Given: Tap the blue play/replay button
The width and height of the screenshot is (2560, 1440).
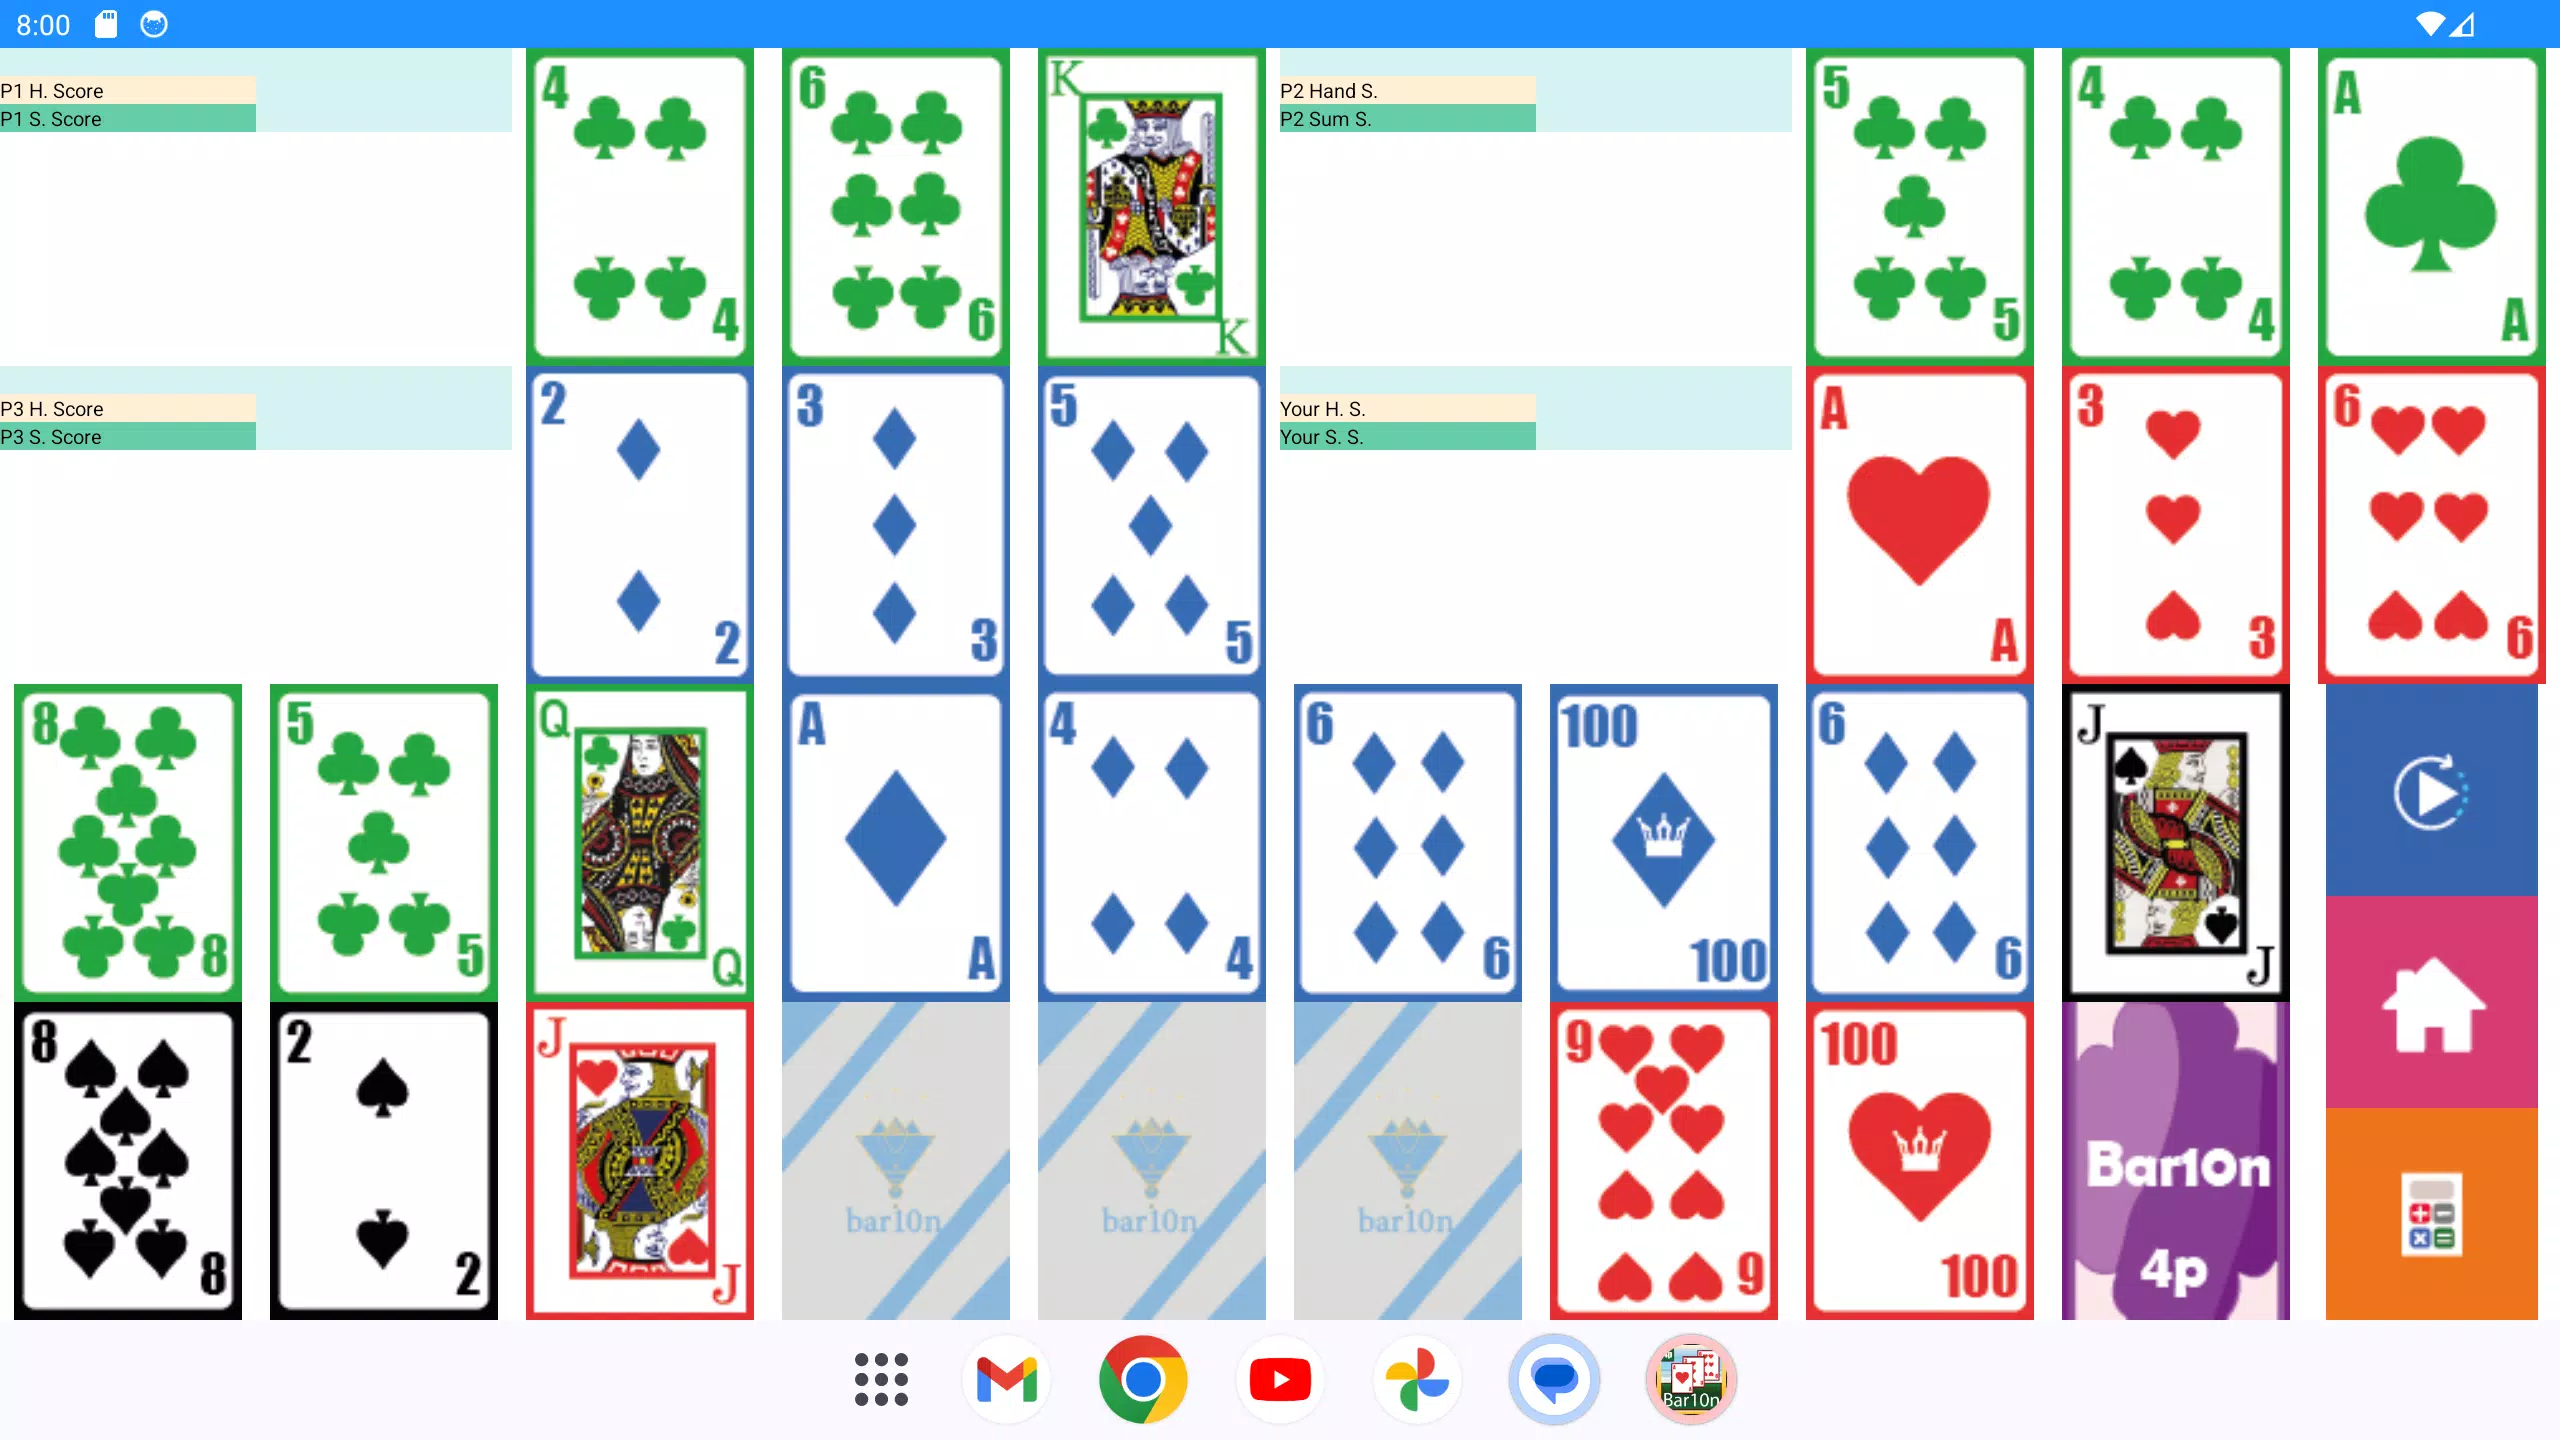Looking at the screenshot, I should [x=2431, y=791].
